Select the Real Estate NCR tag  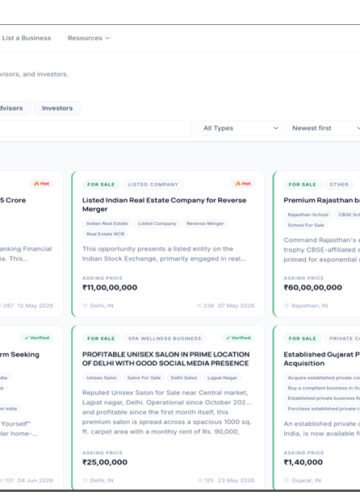click(105, 234)
